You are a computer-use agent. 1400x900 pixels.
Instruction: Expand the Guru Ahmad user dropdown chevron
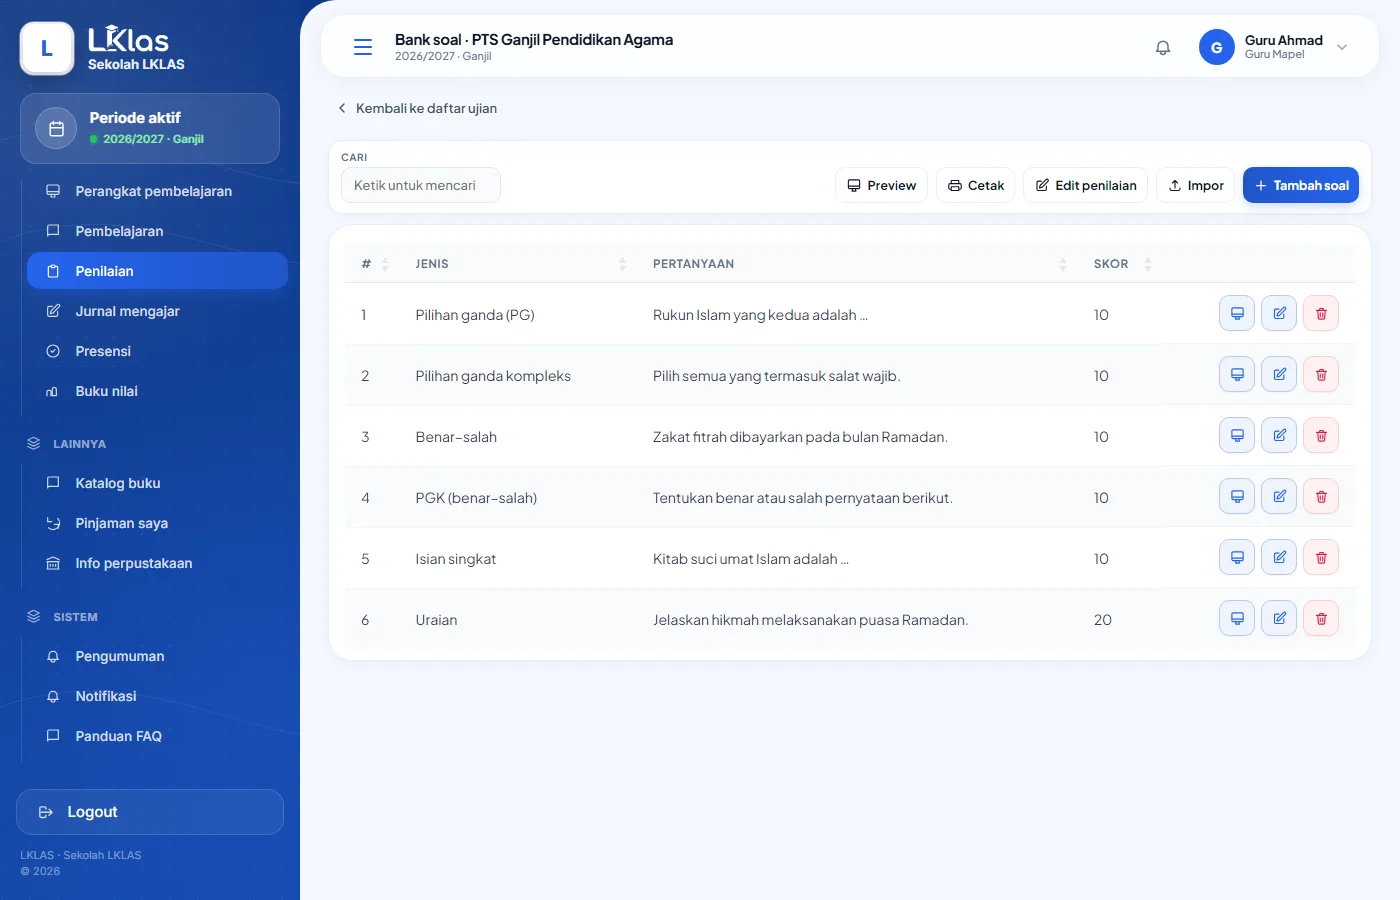click(x=1342, y=47)
